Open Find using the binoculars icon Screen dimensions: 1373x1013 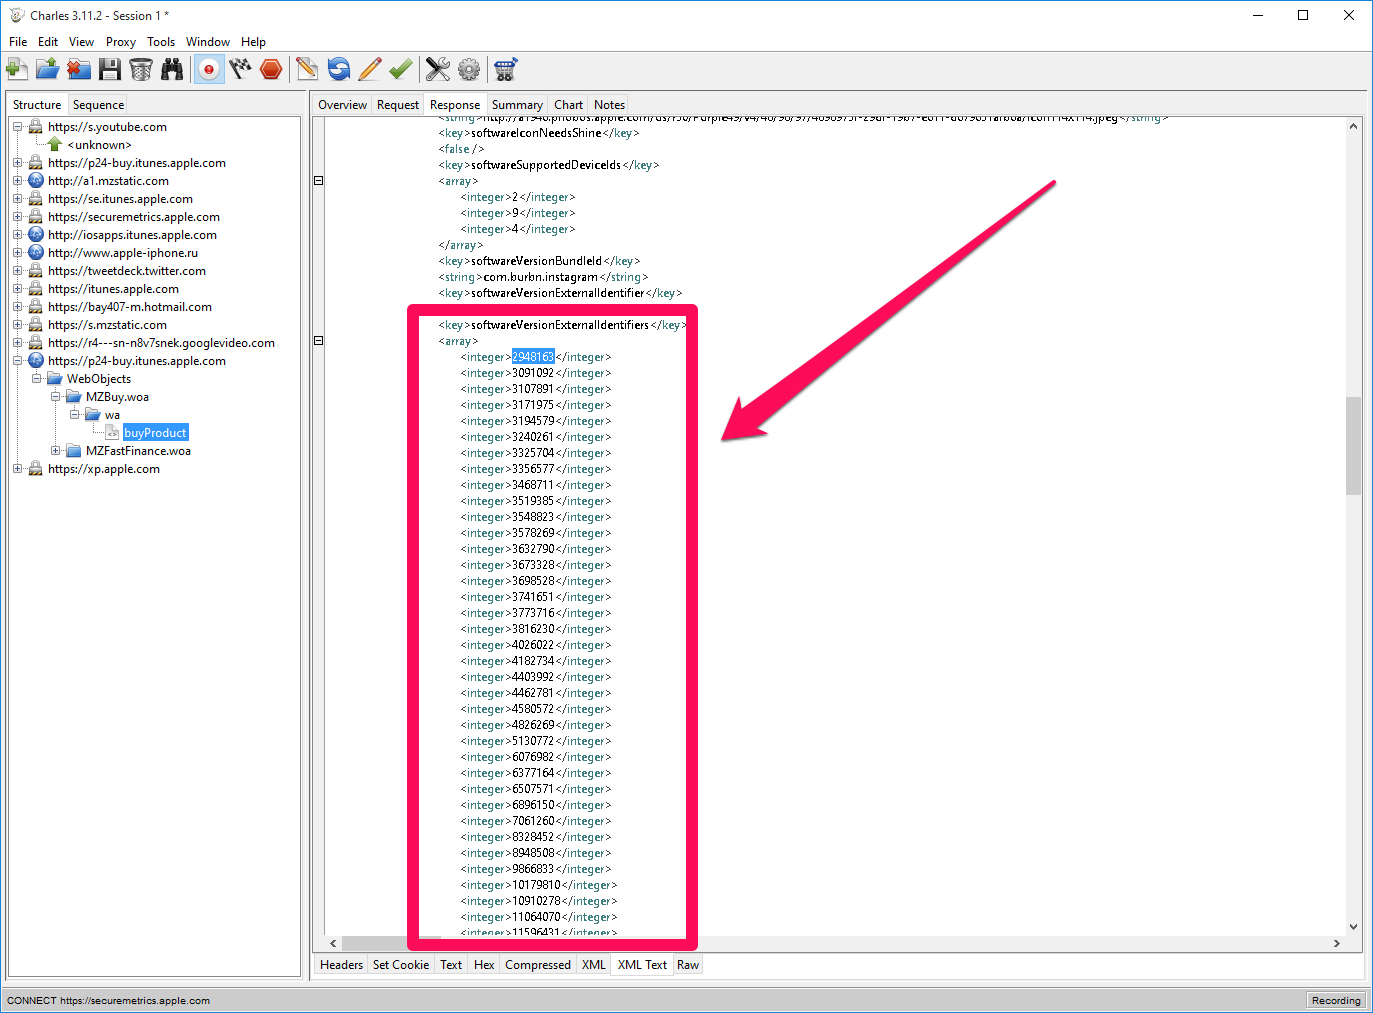coord(172,69)
